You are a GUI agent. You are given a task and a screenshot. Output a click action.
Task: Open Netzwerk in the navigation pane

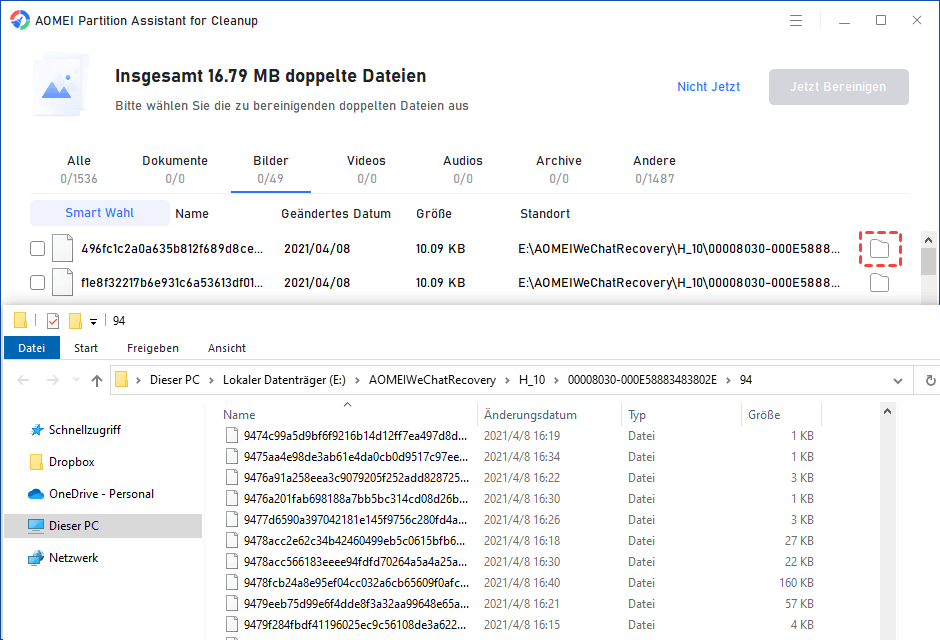click(x=73, y=558)
